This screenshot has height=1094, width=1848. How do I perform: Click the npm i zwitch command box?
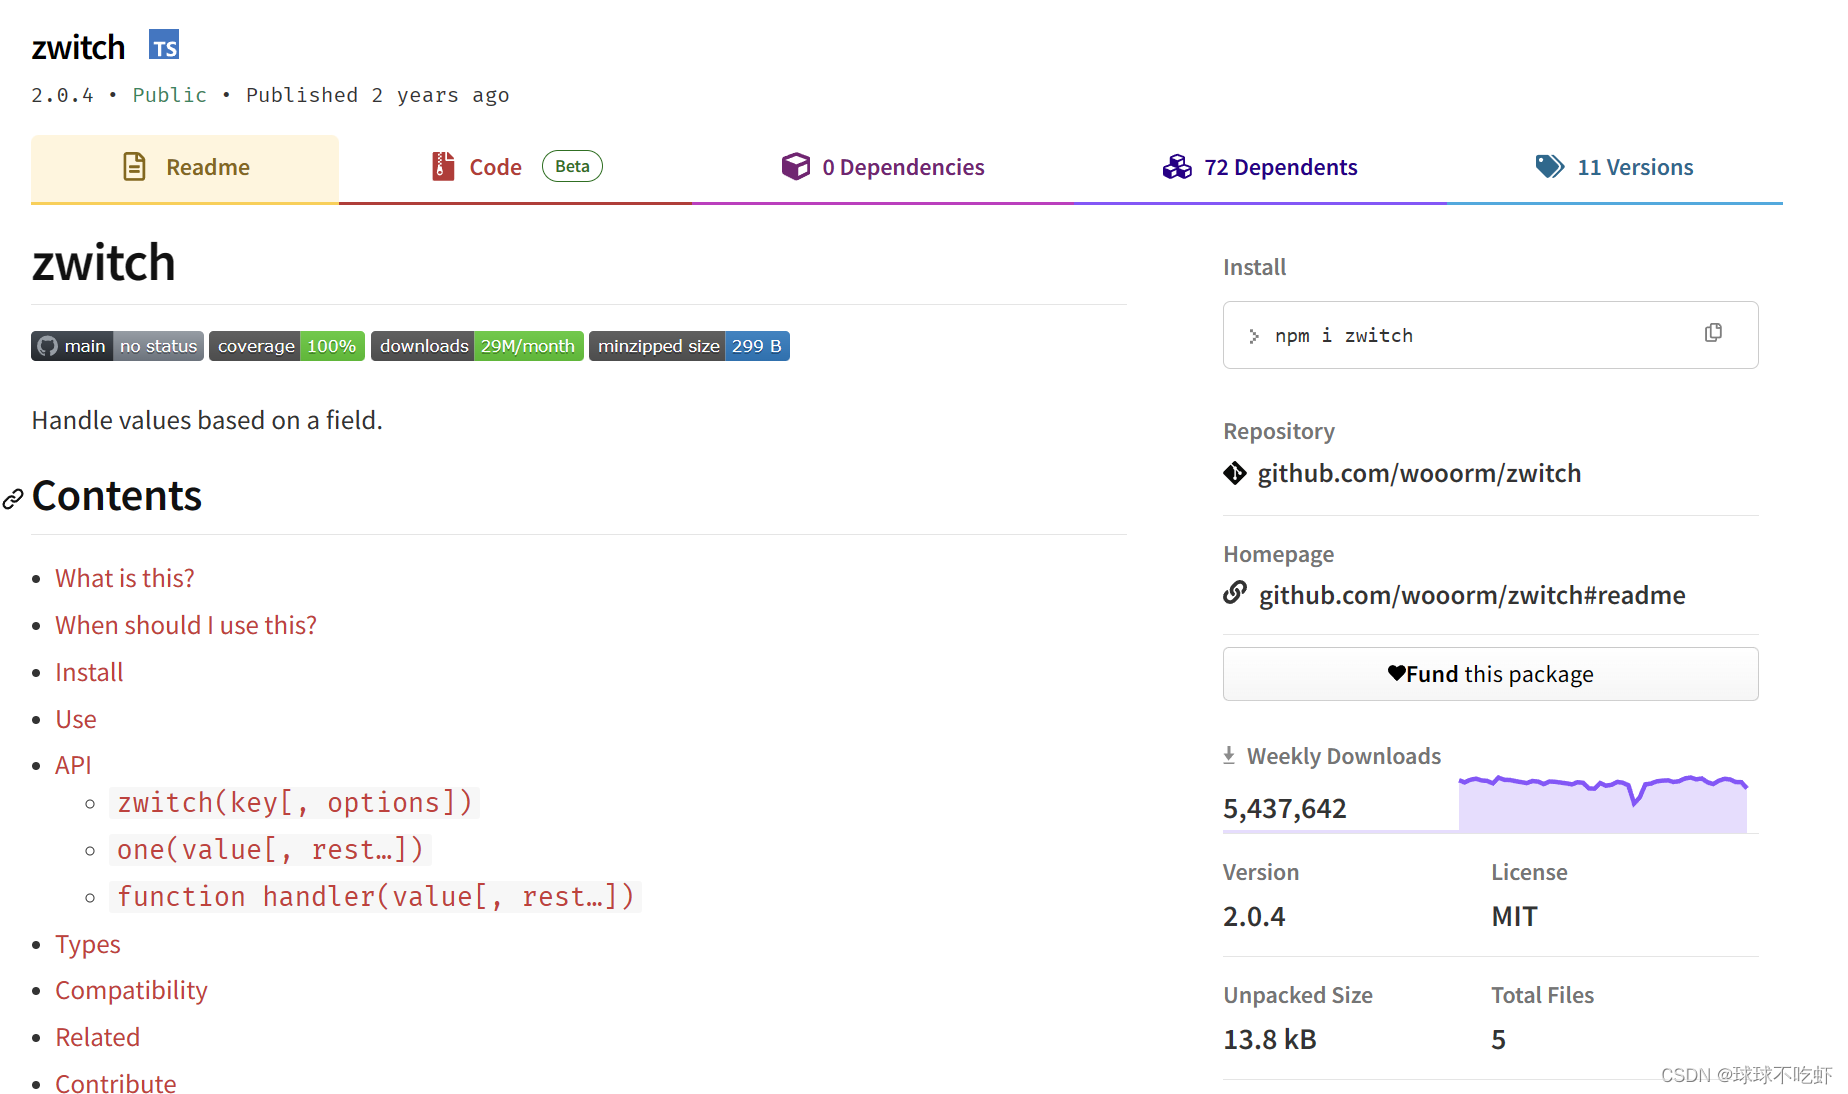click(1490, 335)
